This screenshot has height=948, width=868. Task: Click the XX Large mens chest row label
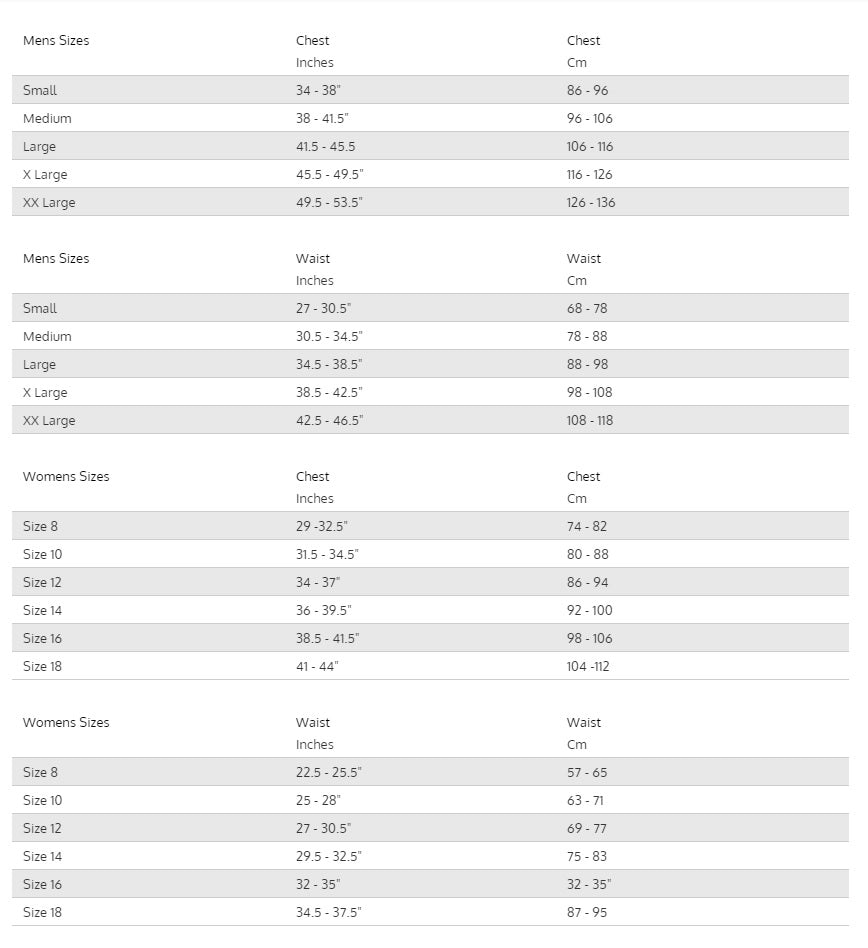click(x=49, y=203)
